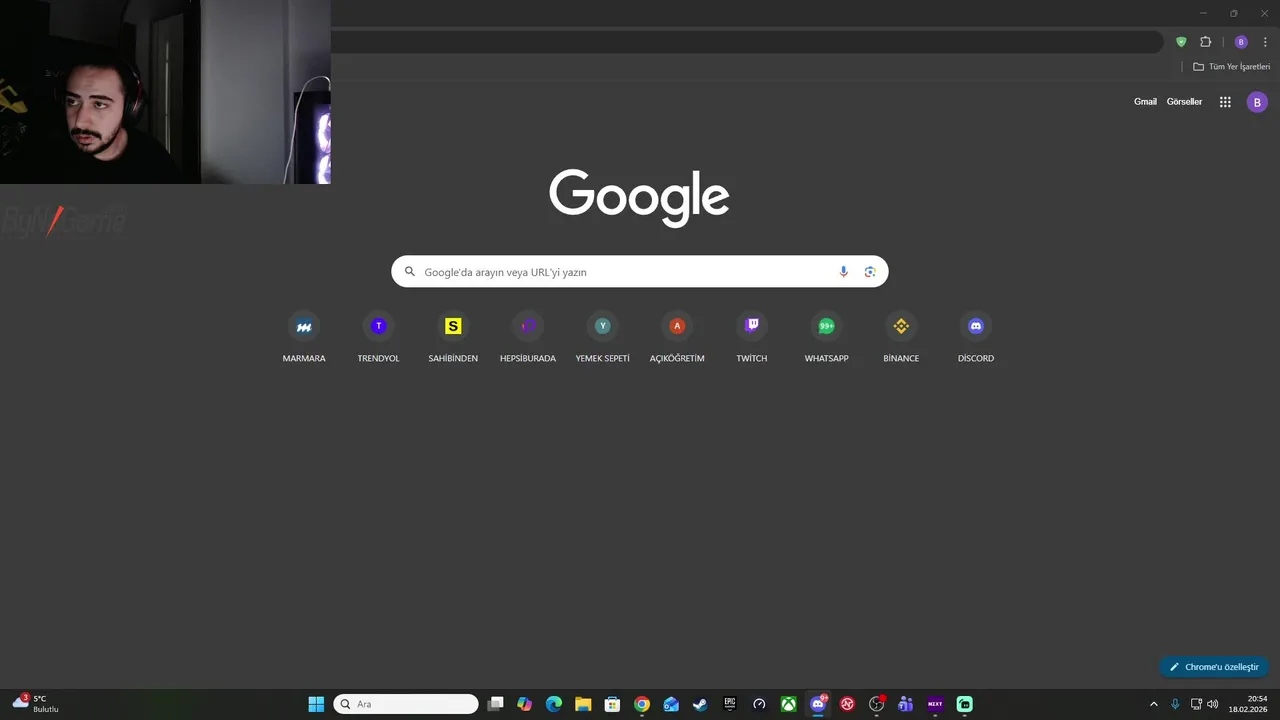Switch to Chrome on taskbar

click(x=642, y=704)
